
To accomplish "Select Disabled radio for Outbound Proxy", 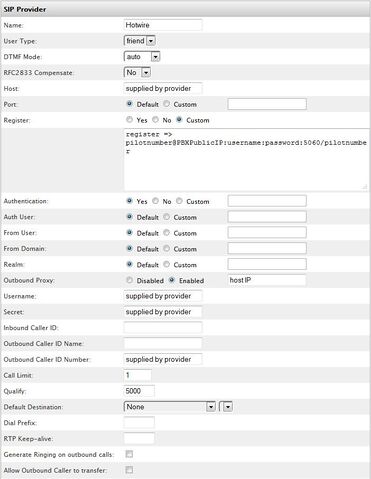I will pyautogui.click(x=129, y=280).
